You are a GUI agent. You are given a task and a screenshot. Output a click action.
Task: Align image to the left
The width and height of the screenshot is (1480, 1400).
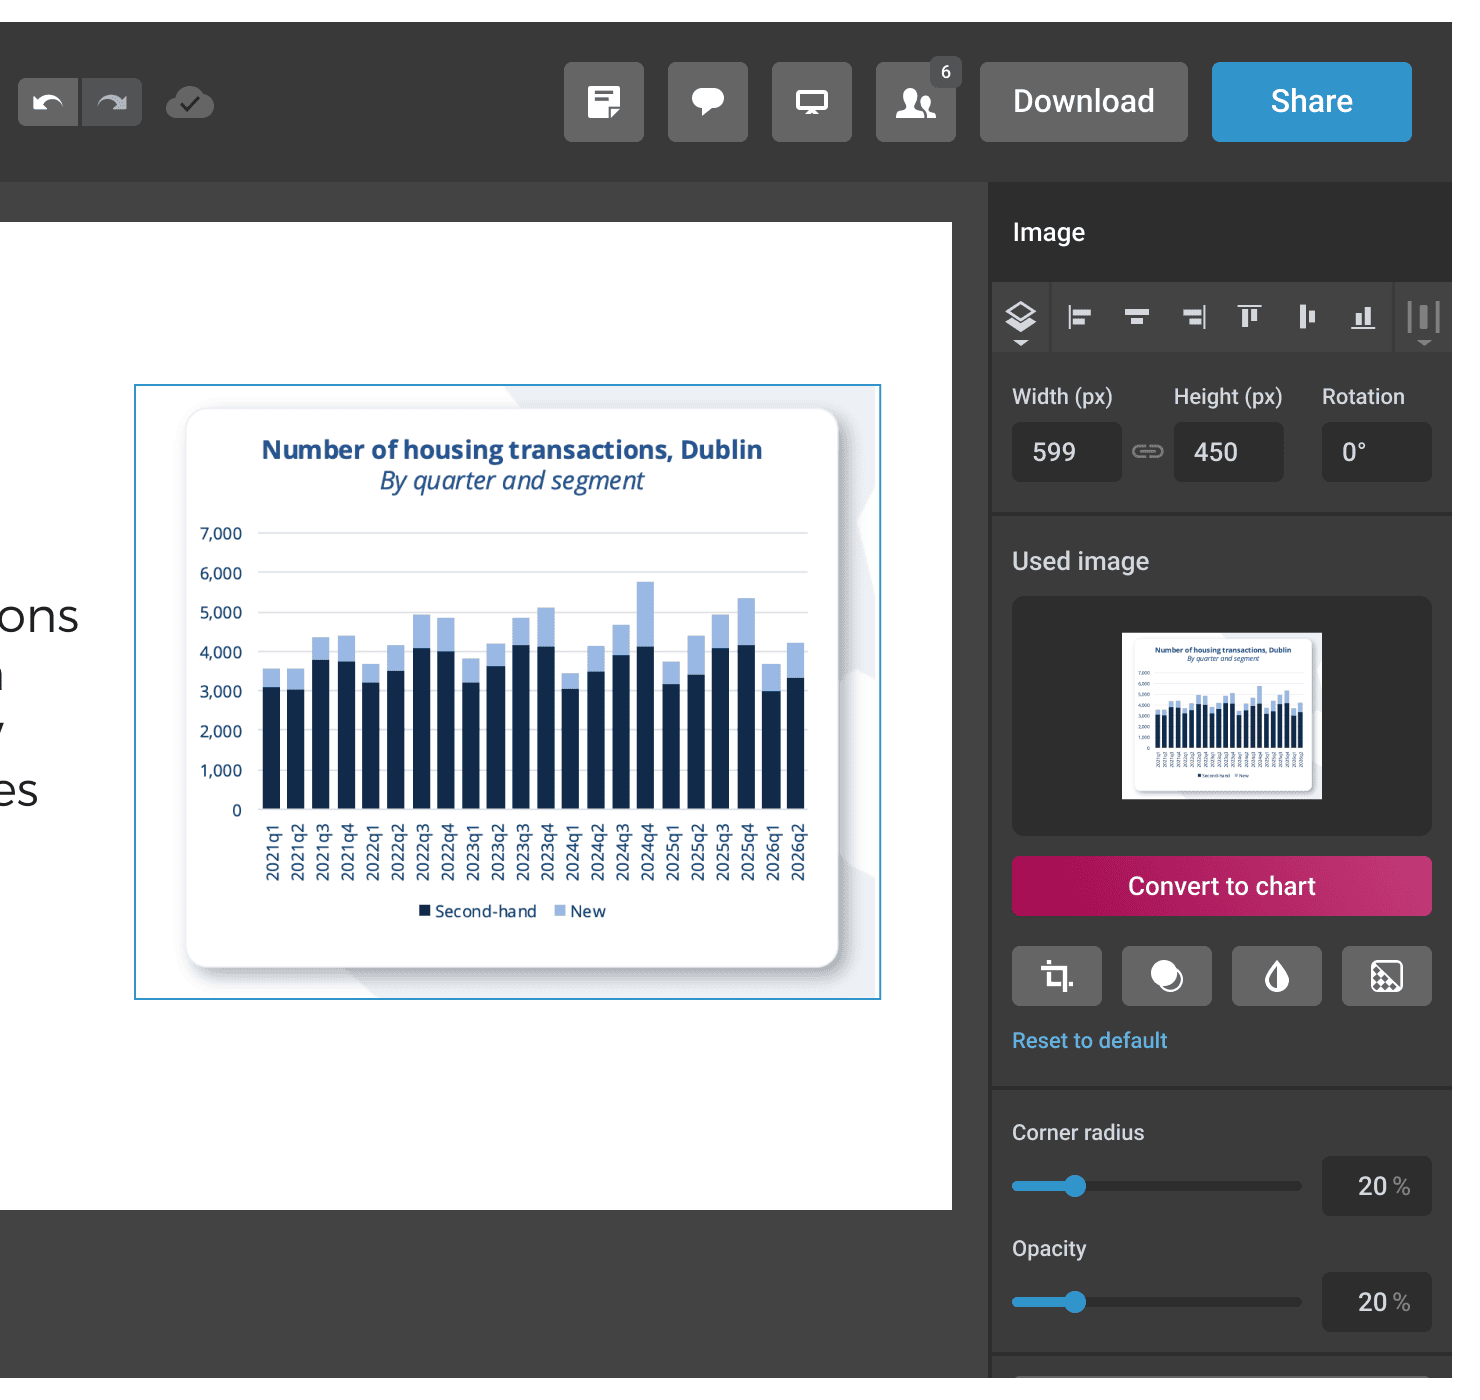point(1079,317)
